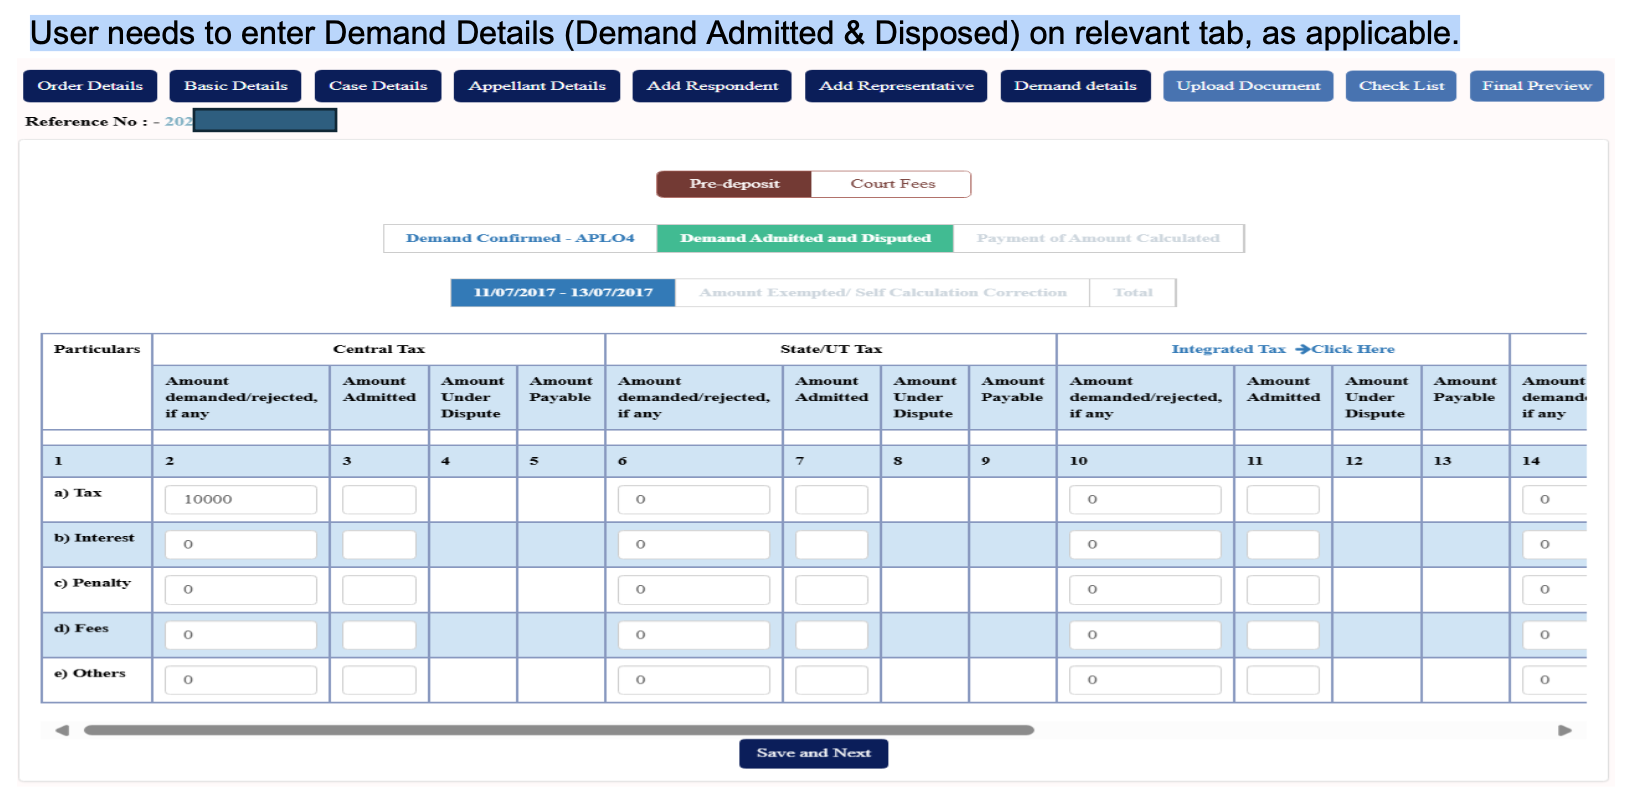
Task: Click Integrated Tax Amount Admitted field for Interest
Action: [x=1283, y=544]
